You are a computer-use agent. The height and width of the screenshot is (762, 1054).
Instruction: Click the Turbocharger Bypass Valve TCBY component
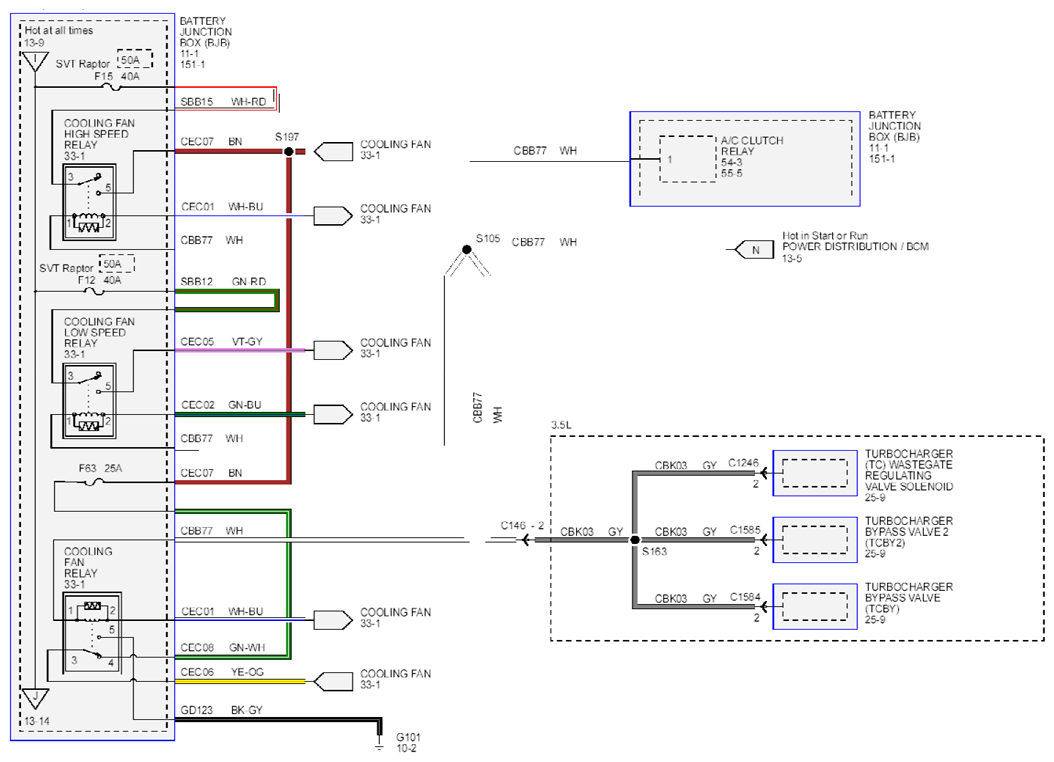click(815, 606)
